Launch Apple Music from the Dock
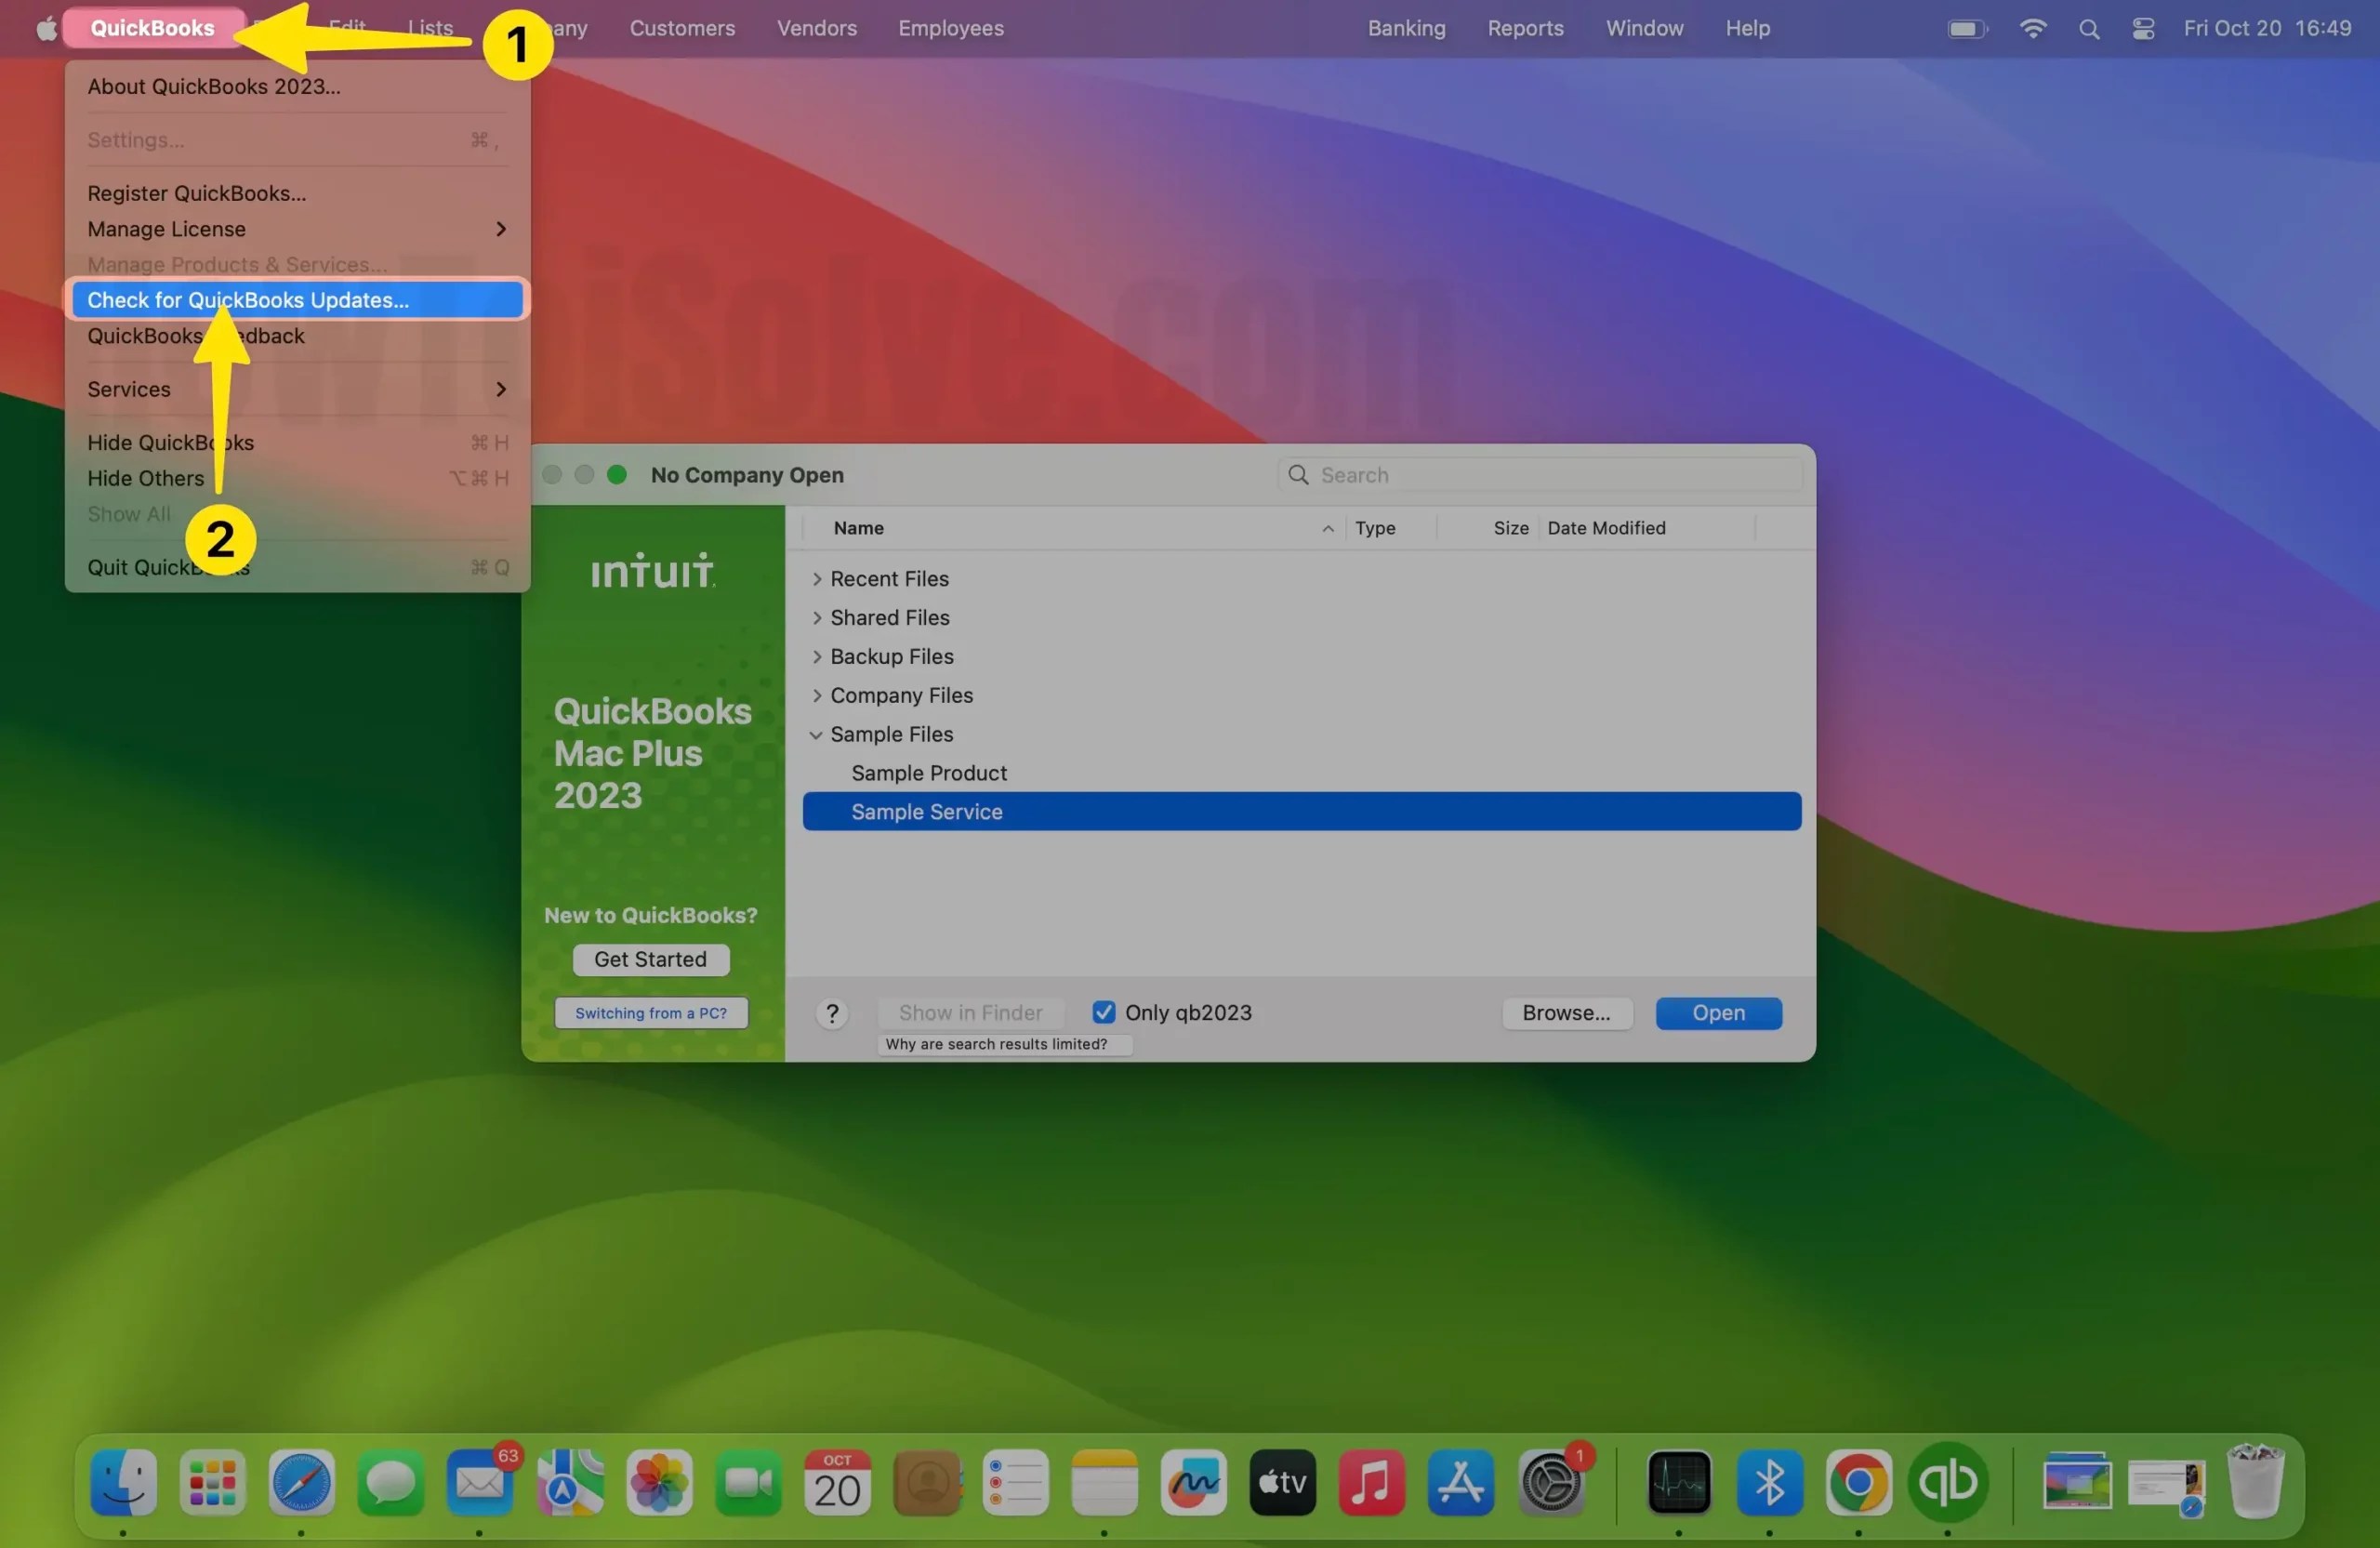This screenshot has width=2380, height=1548. [1371, 1484]
